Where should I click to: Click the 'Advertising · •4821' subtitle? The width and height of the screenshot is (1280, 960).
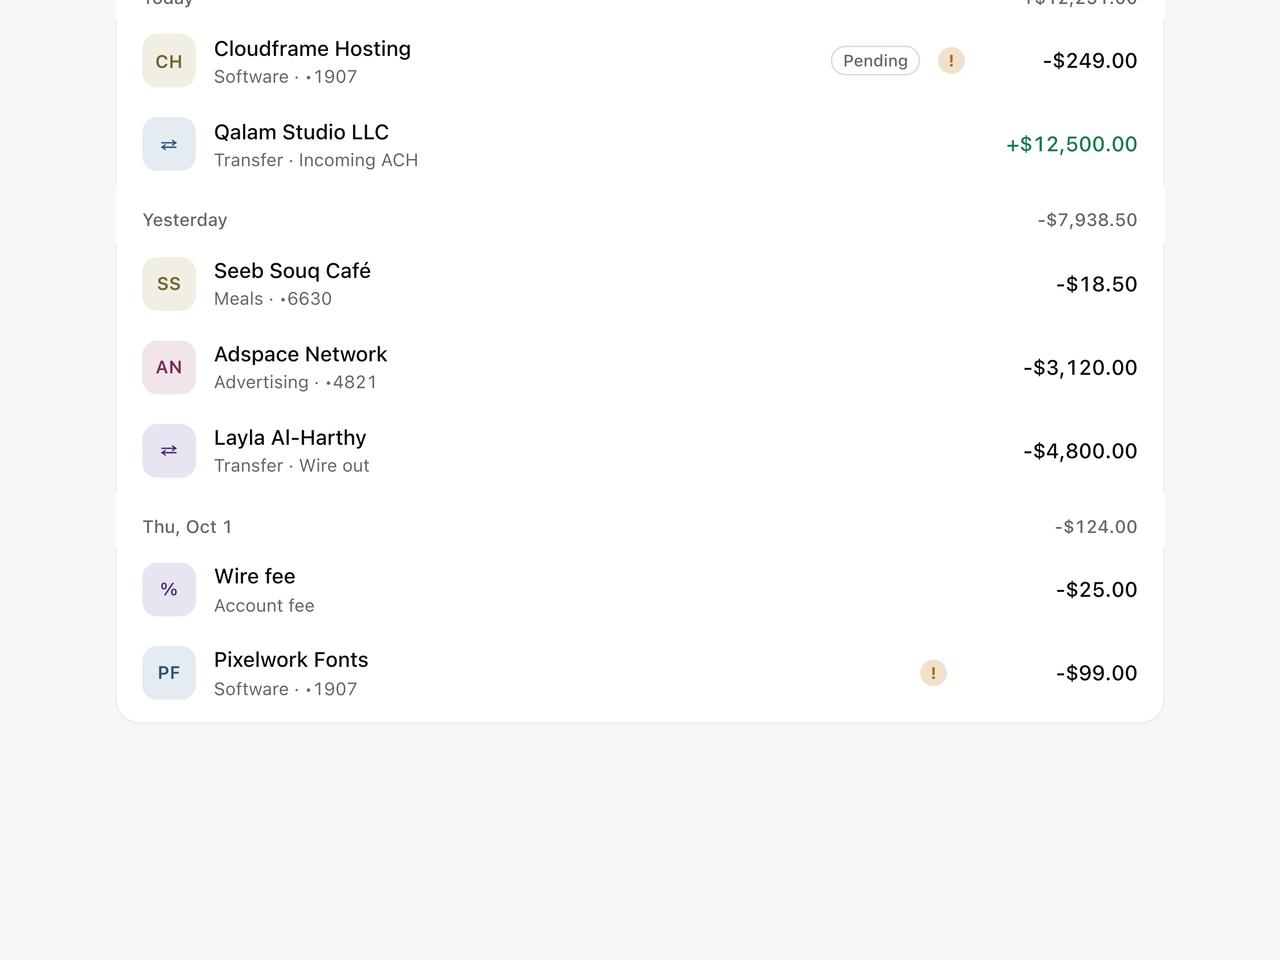pos(295,382)
